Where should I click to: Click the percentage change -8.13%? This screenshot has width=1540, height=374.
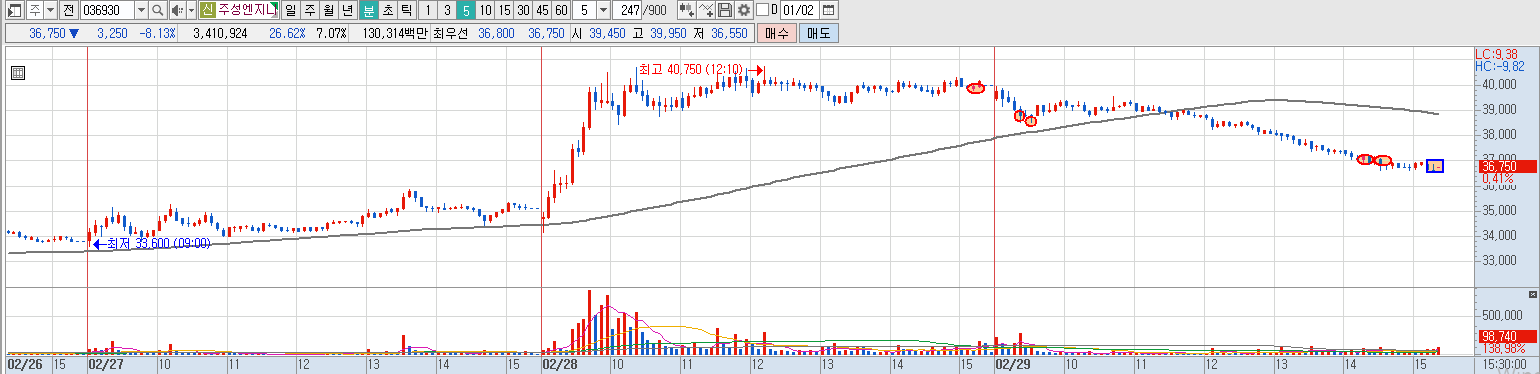[x=158, y=33]
